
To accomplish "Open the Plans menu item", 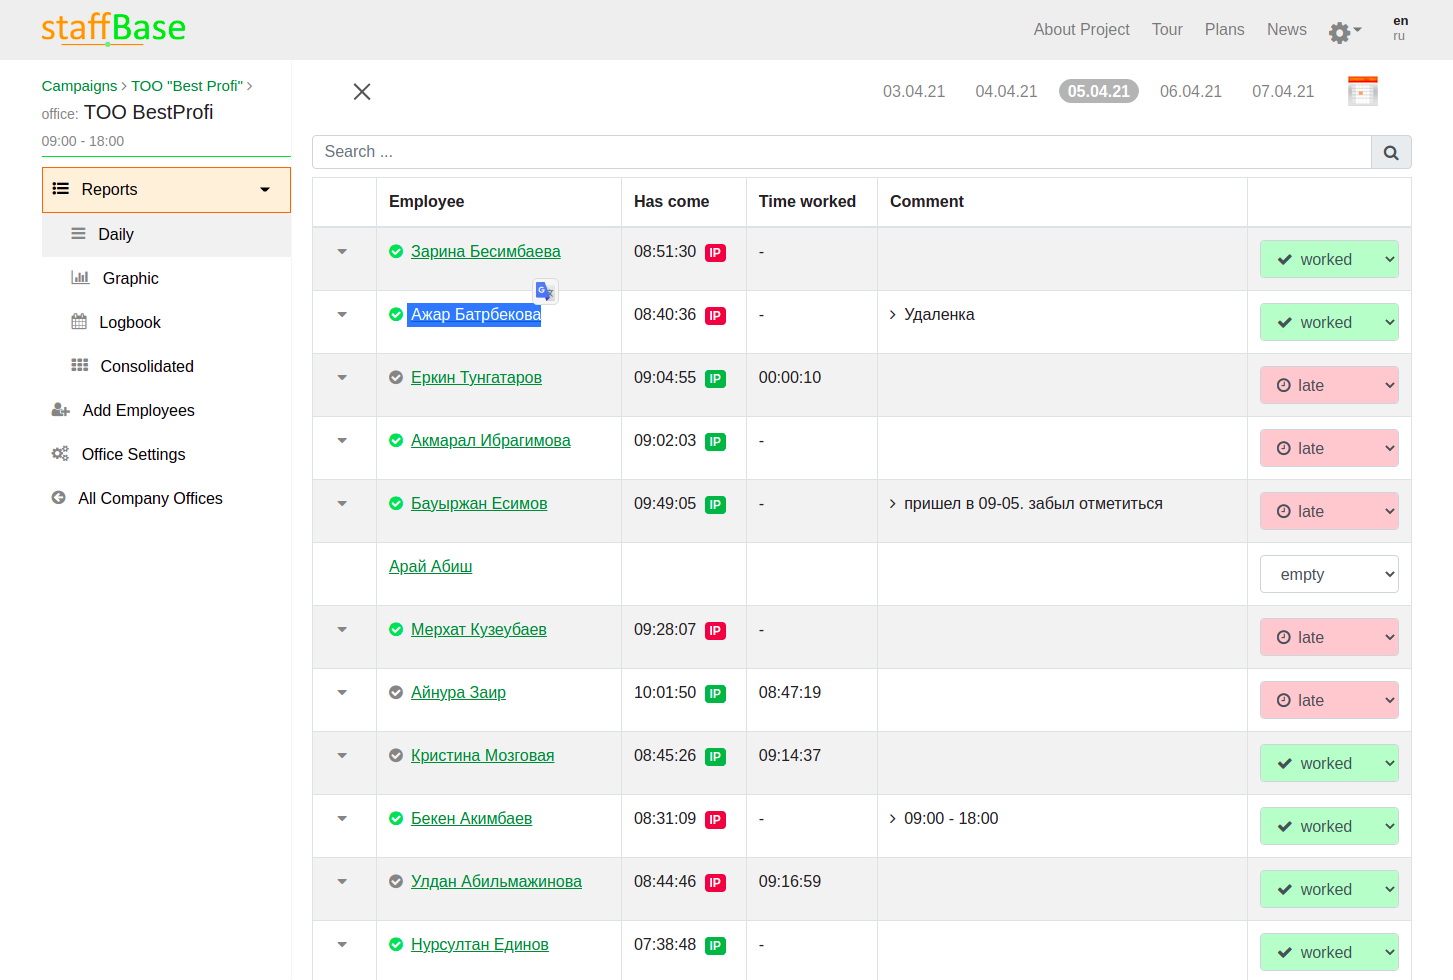I will (1224, 29).
